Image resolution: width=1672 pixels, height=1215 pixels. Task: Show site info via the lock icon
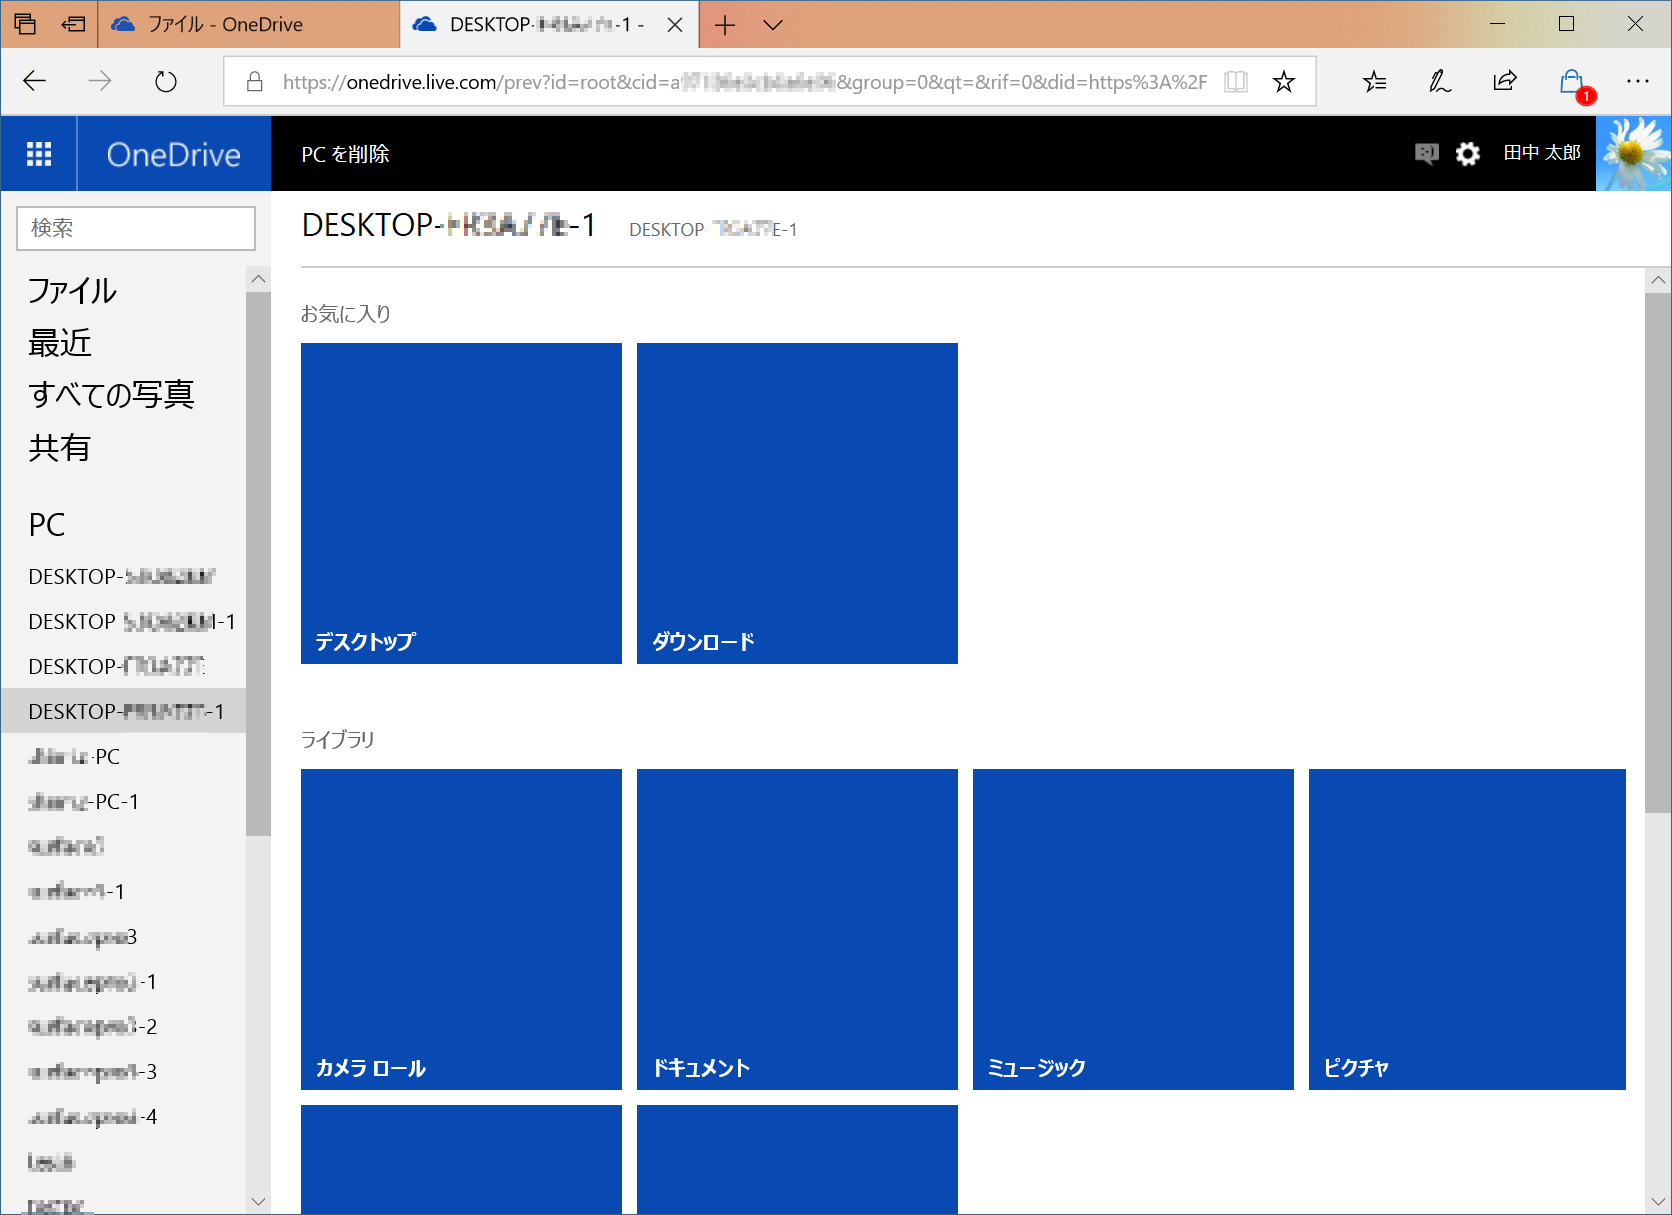point(255,82)
